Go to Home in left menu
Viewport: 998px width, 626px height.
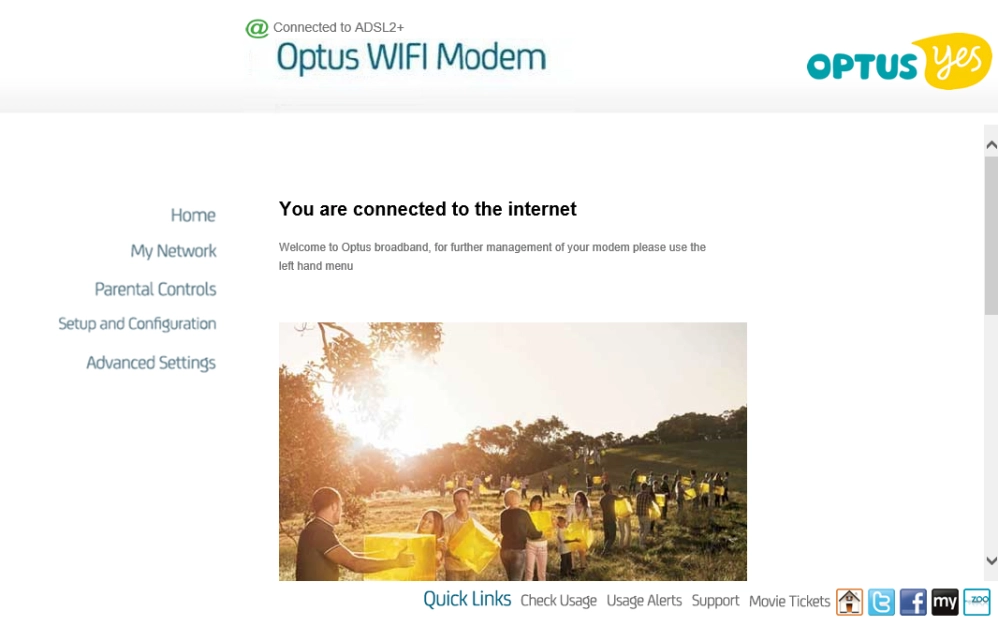click(193, 215)
